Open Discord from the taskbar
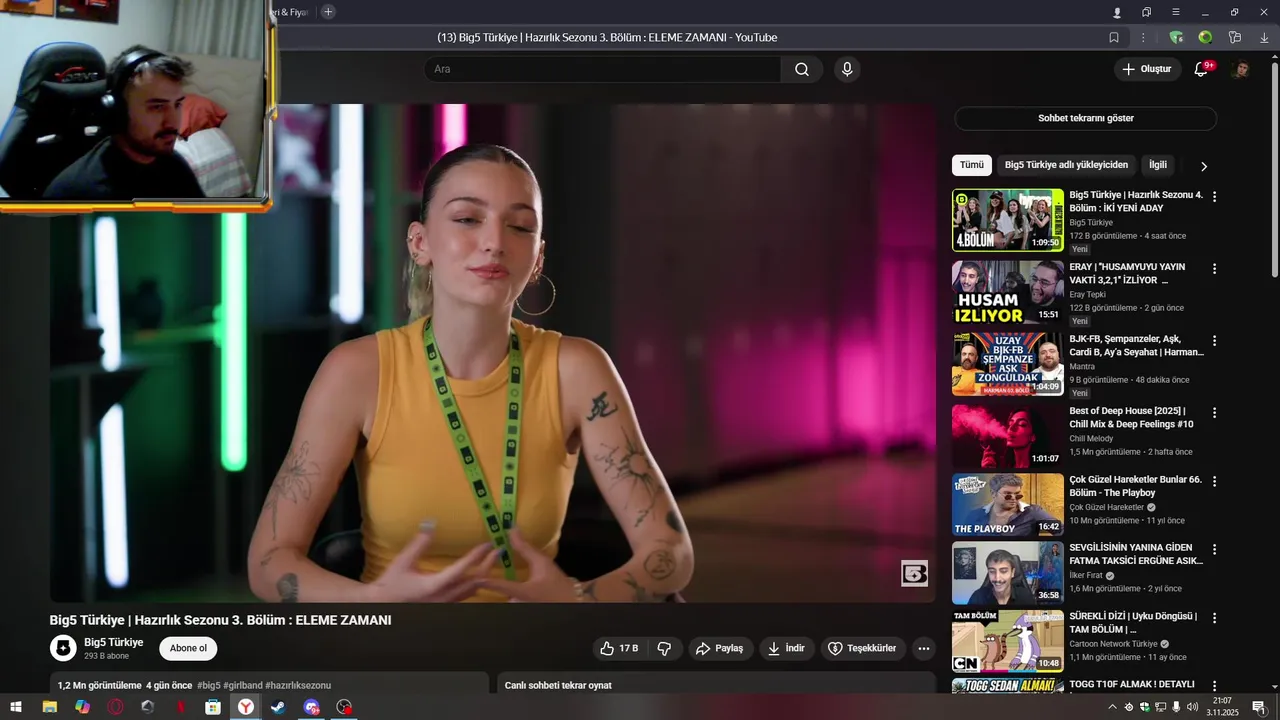This screenshot has width=1280, height=720. point(312,707)
